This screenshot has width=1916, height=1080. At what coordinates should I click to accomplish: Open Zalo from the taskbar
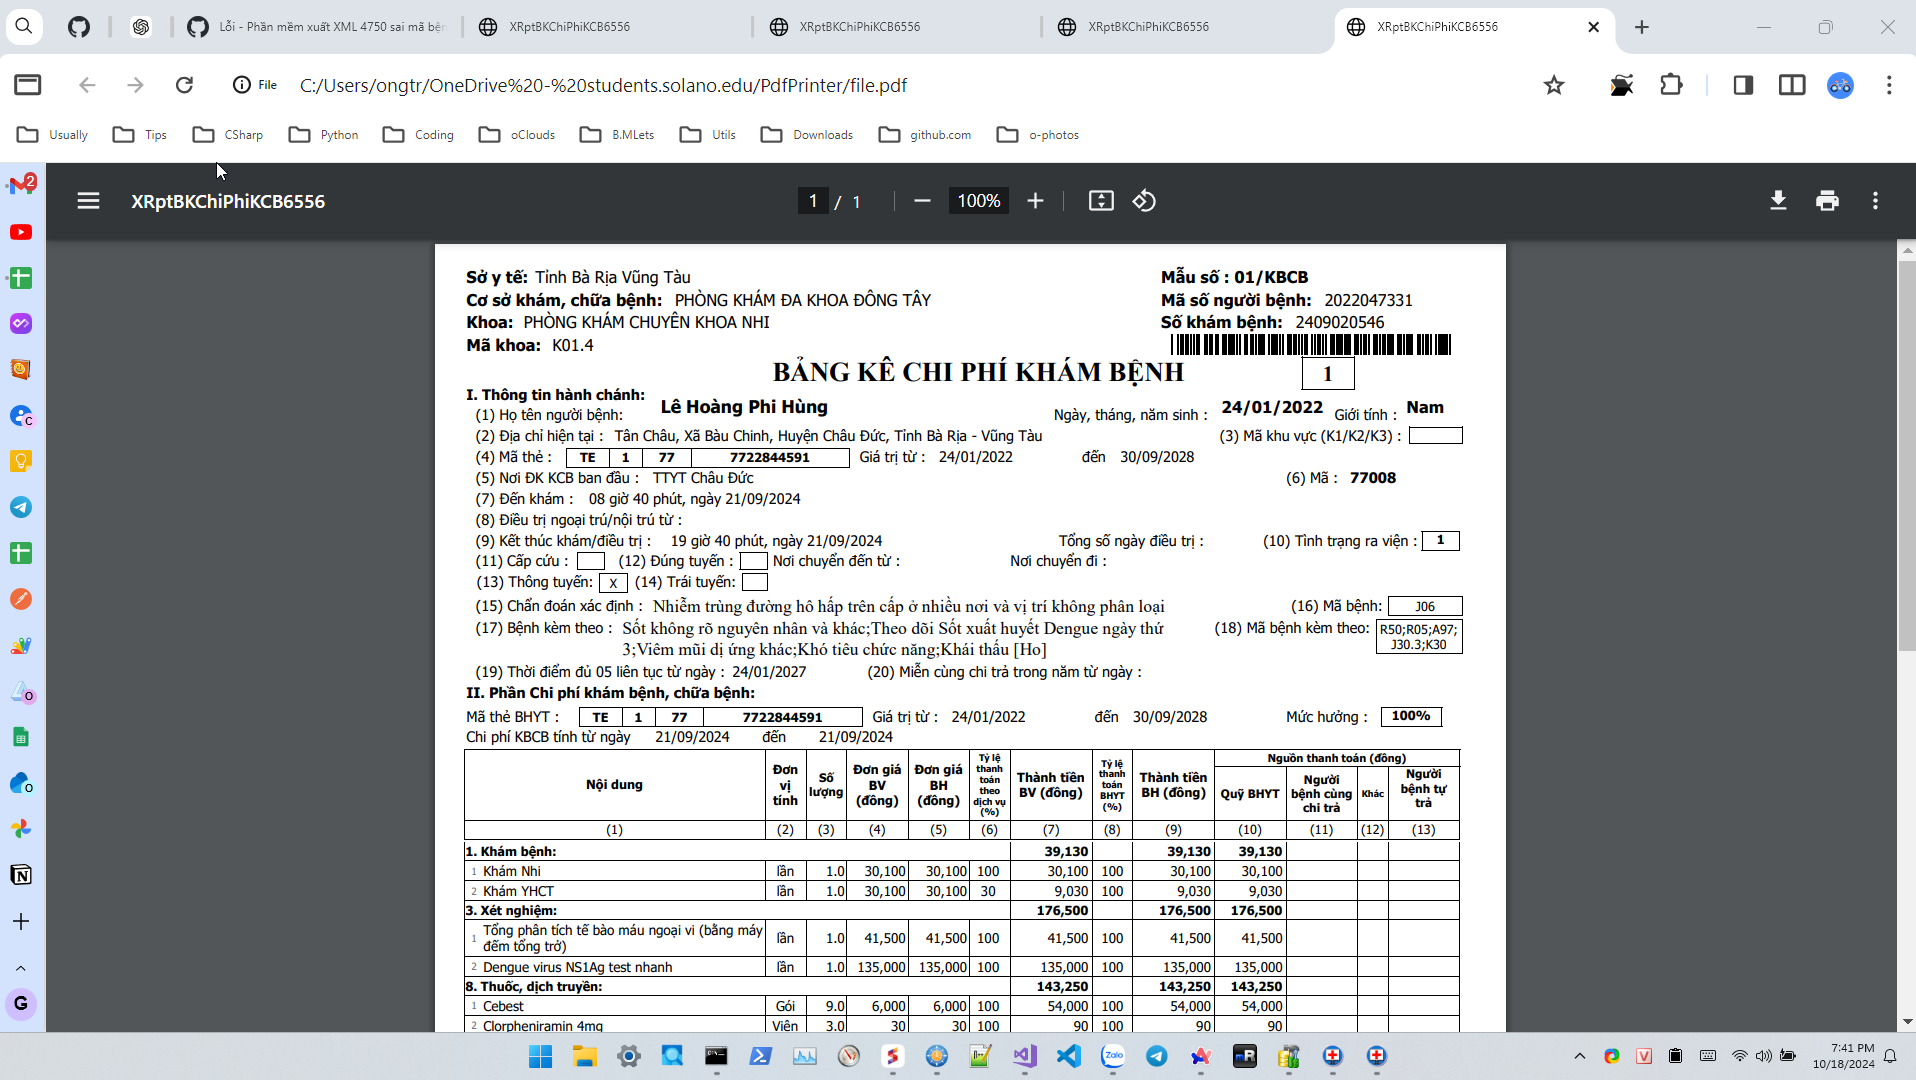click(x=1113, y=1056)
